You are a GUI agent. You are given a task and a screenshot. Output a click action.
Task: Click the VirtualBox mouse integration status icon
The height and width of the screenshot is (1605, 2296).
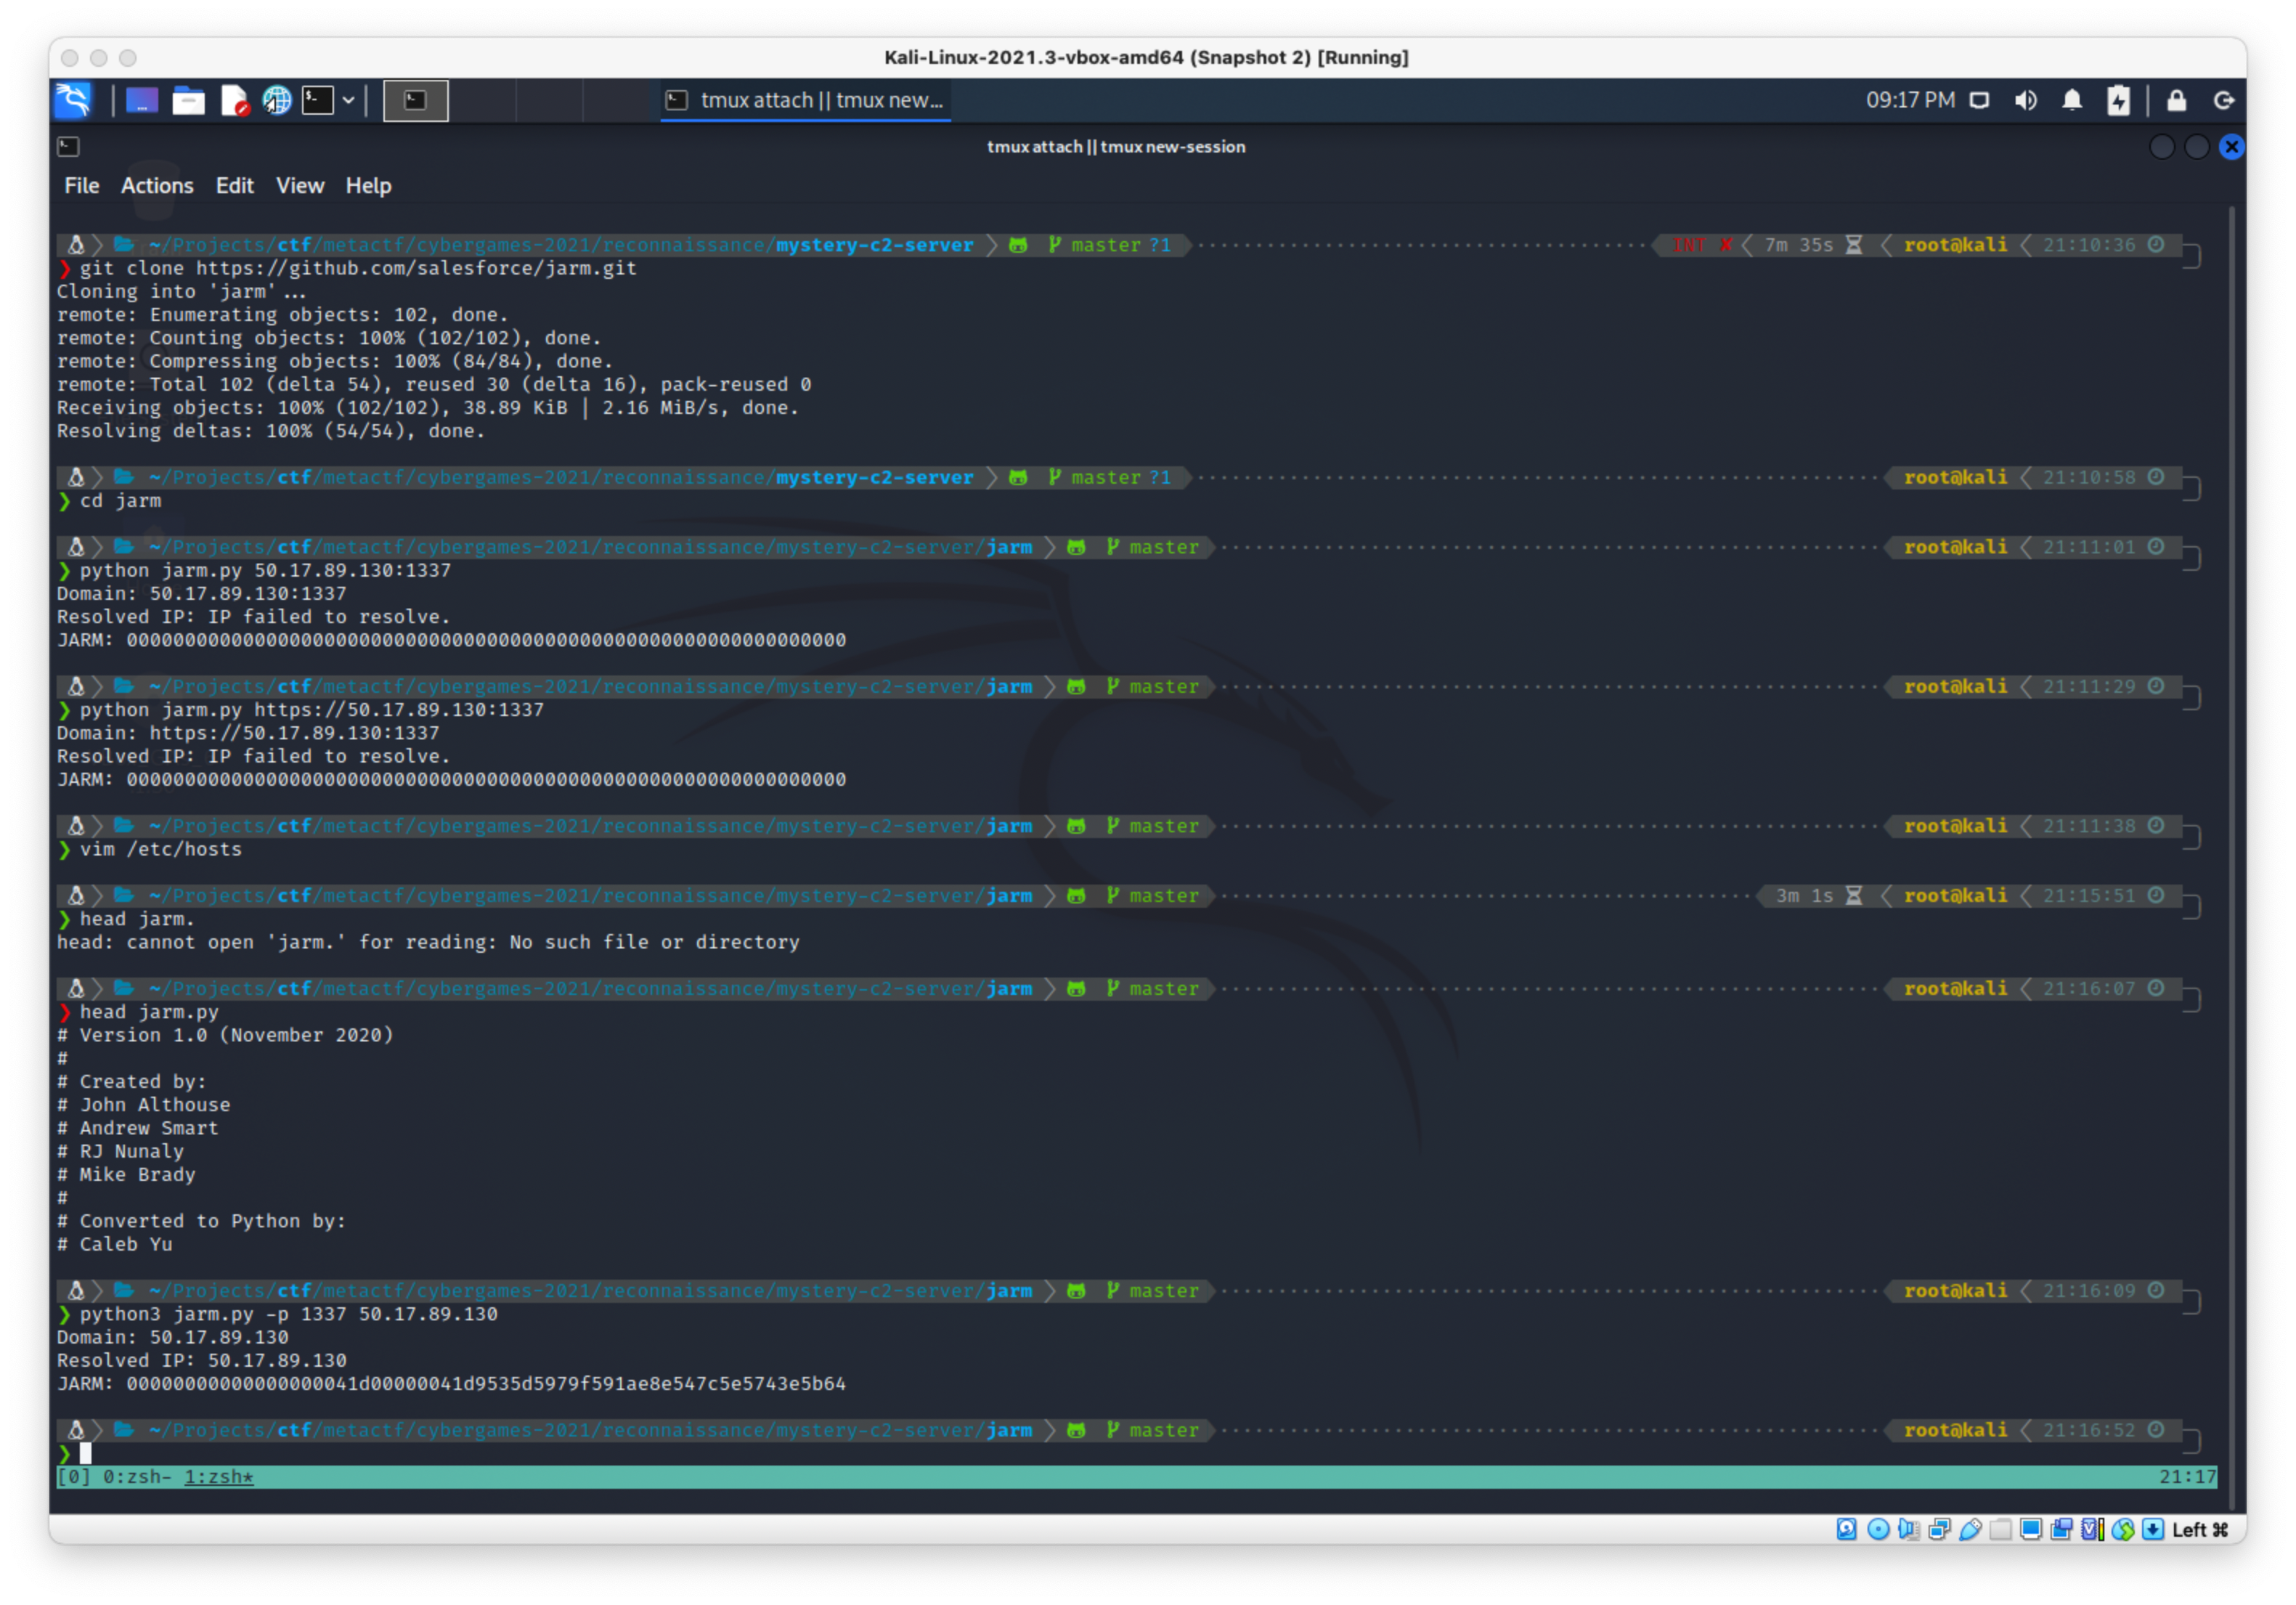pos(2123,1529)
